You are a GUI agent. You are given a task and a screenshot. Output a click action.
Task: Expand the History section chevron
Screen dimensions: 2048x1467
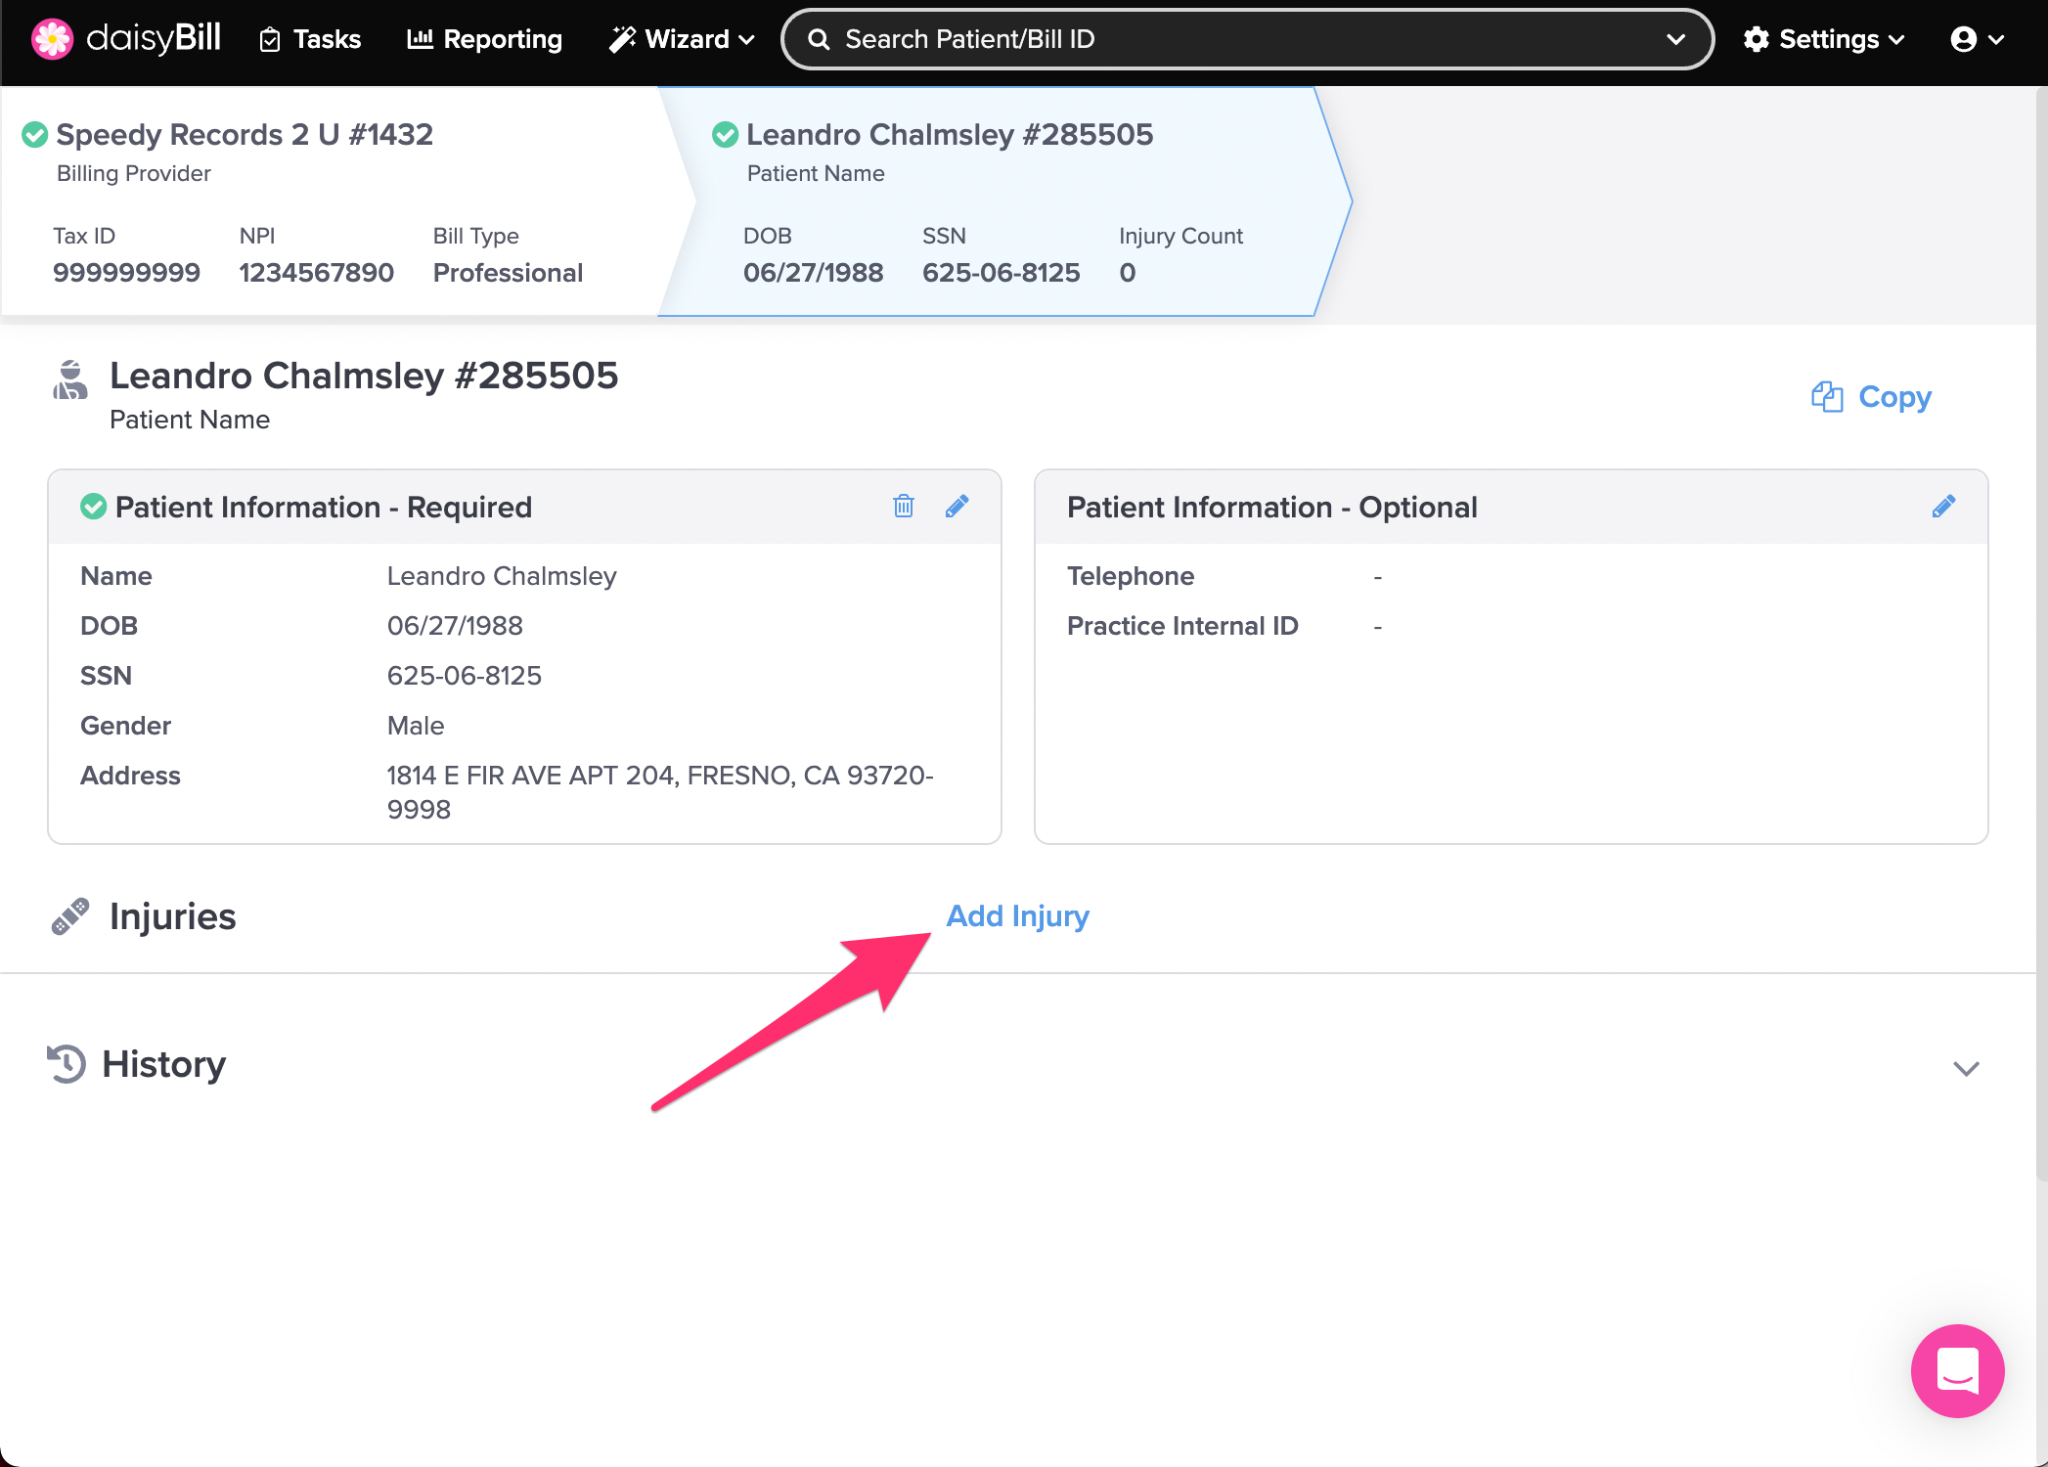[1965, 1068]
